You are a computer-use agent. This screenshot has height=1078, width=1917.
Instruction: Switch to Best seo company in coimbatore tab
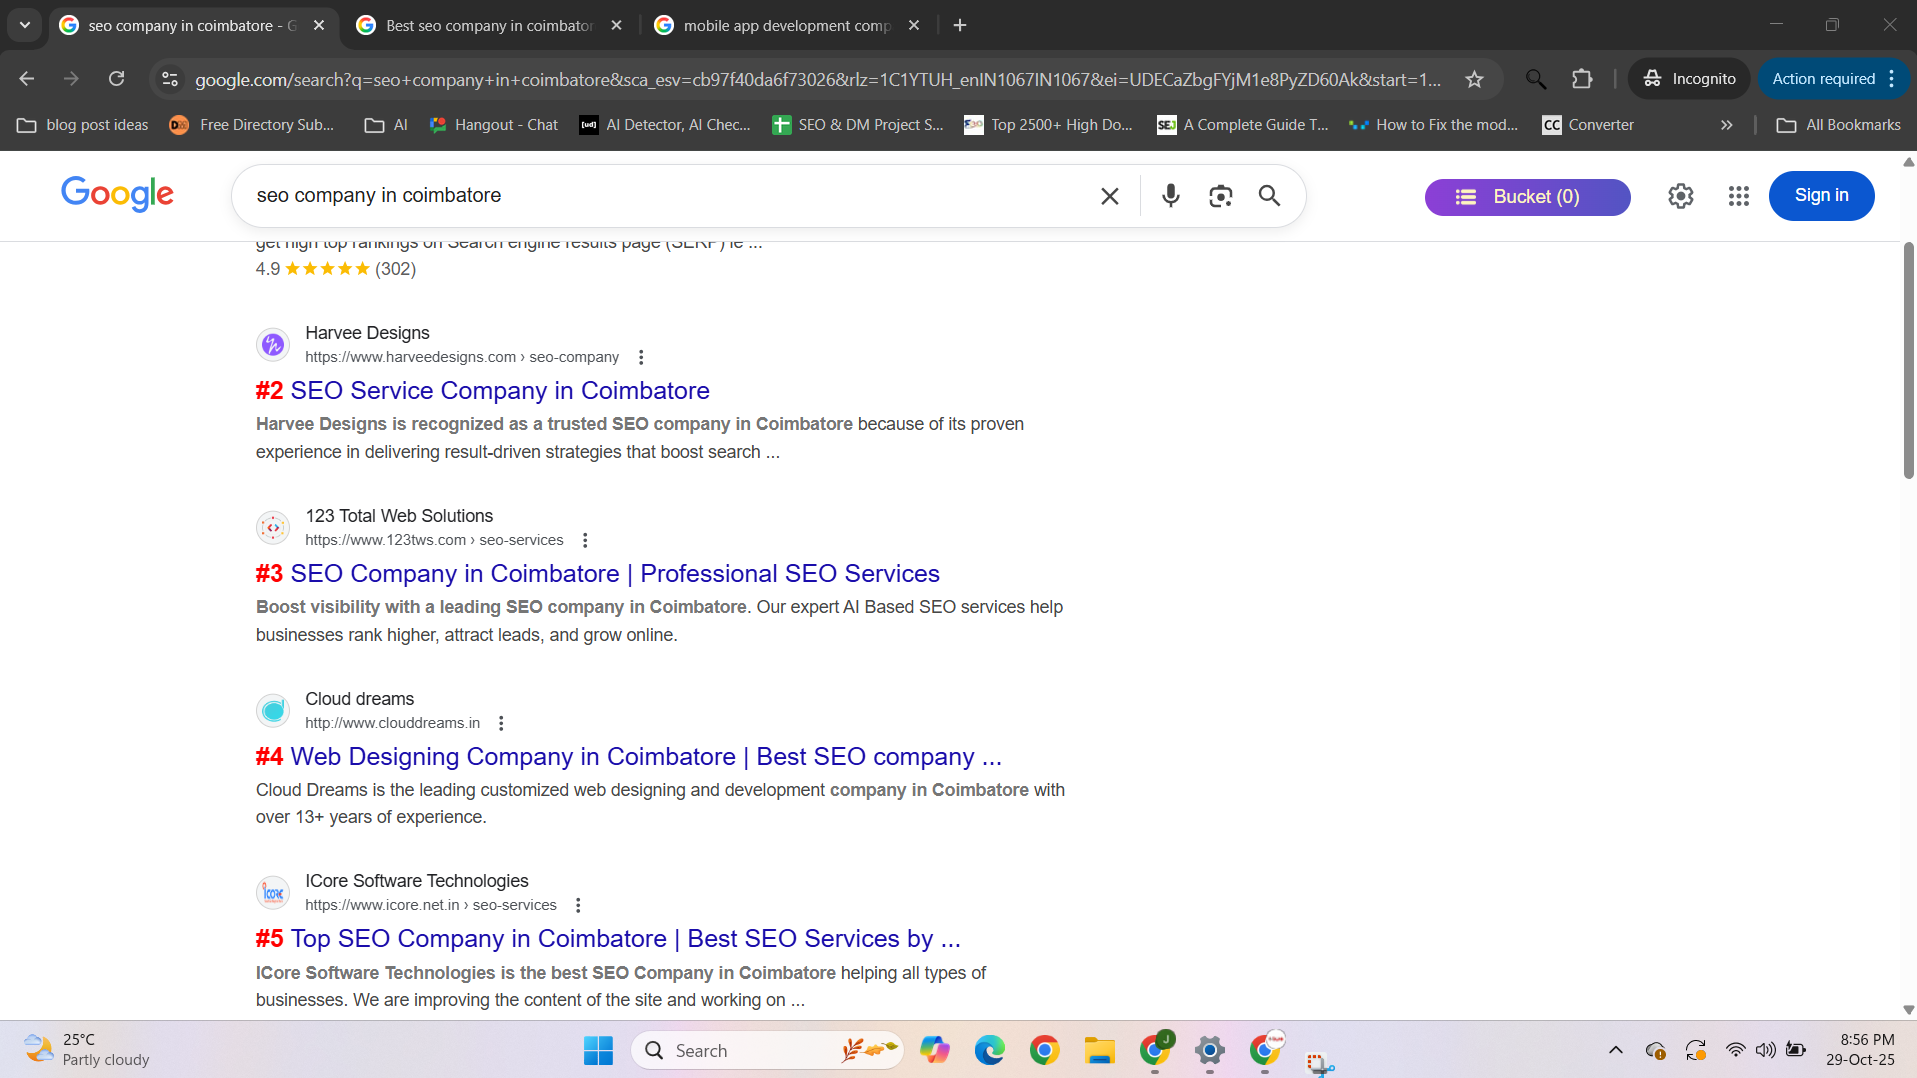(489, 25)
